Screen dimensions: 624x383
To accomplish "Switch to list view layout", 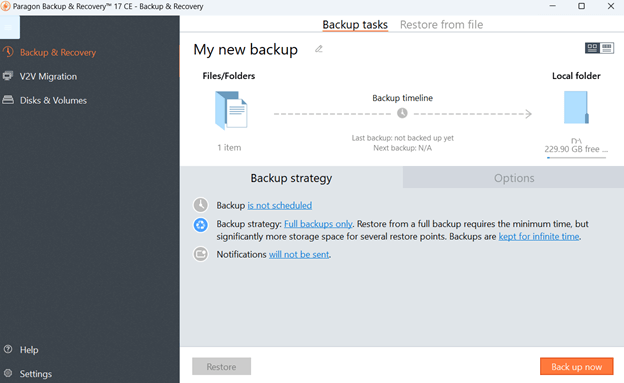I will (607, 48).
